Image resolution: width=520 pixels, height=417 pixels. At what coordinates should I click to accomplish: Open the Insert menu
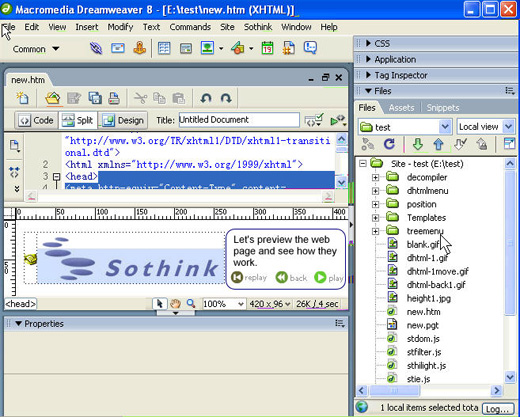tap(87, 27)
